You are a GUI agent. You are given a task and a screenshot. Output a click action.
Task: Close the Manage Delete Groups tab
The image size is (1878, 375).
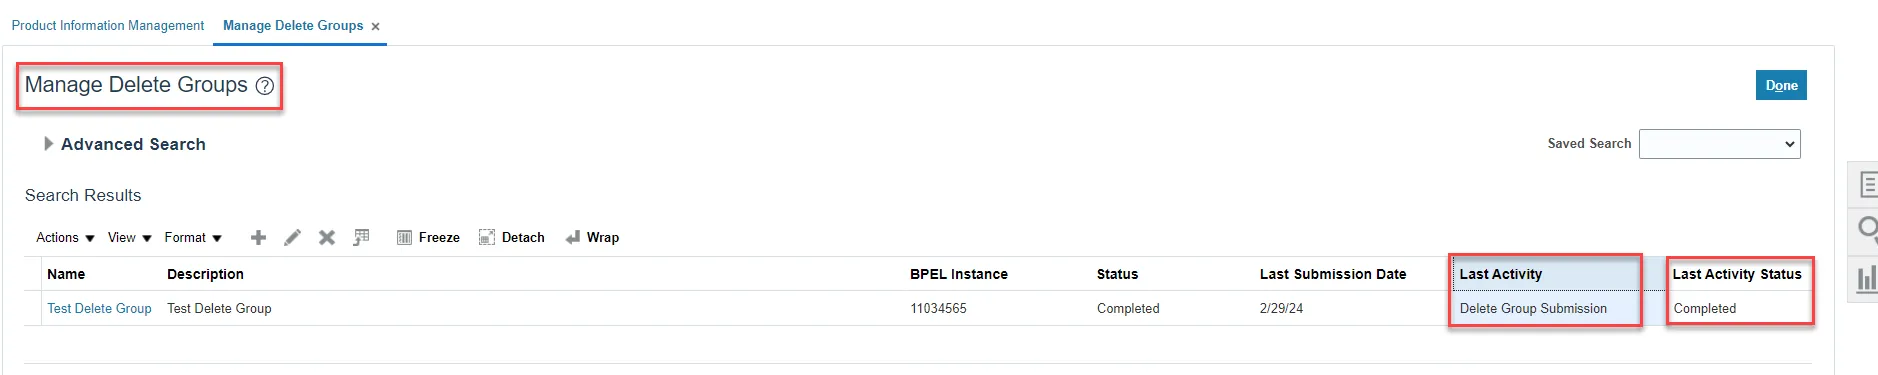[375, 27]
